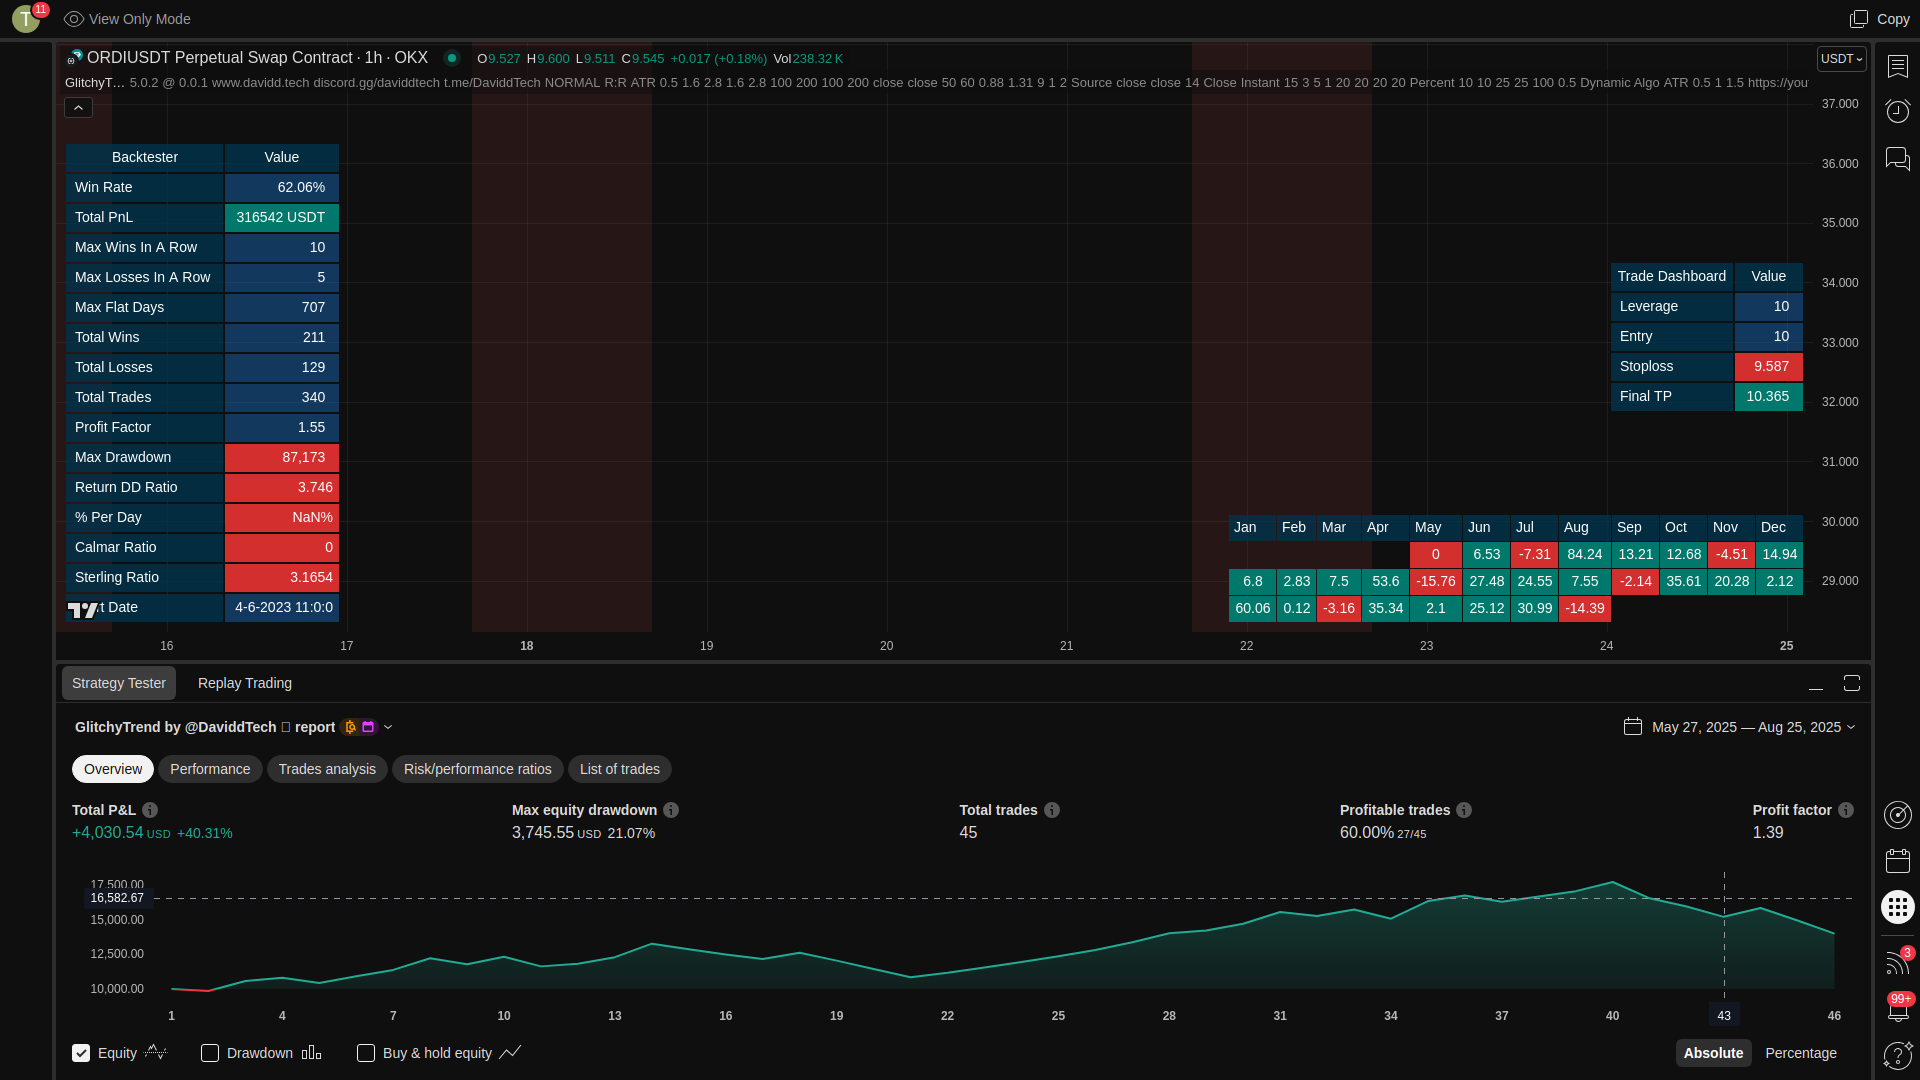Click trade number 43 on the equity axis
Viewport: 1920px width, 1080px height.
pos(1724,1015)
